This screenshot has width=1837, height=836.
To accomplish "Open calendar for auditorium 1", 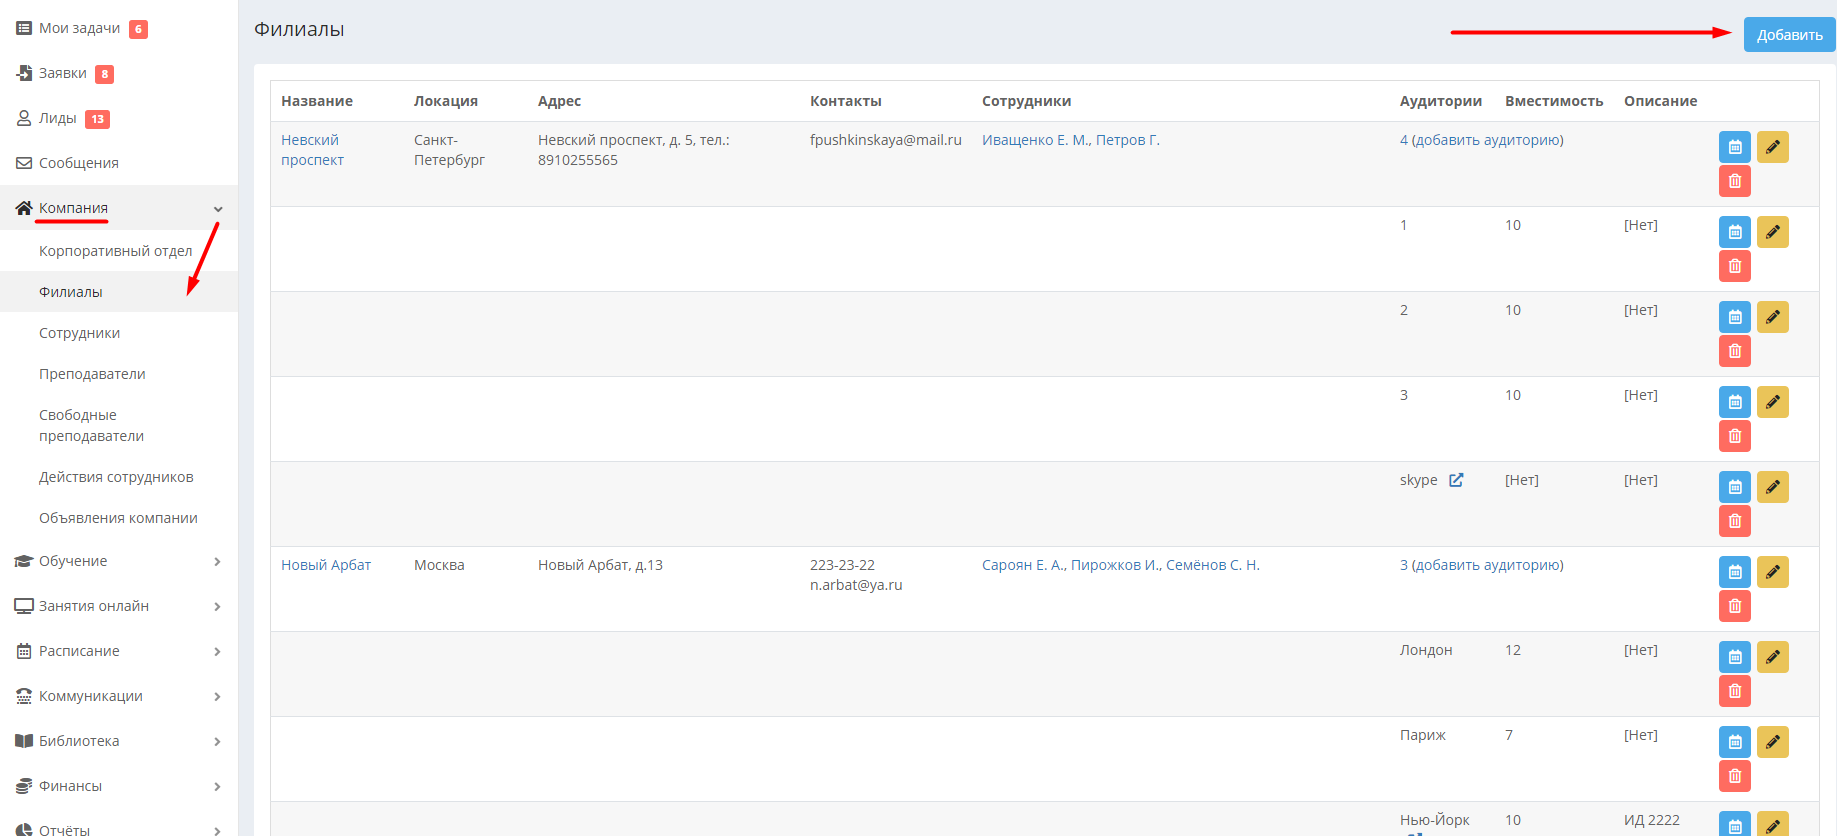I will [x=1735, y=232].
